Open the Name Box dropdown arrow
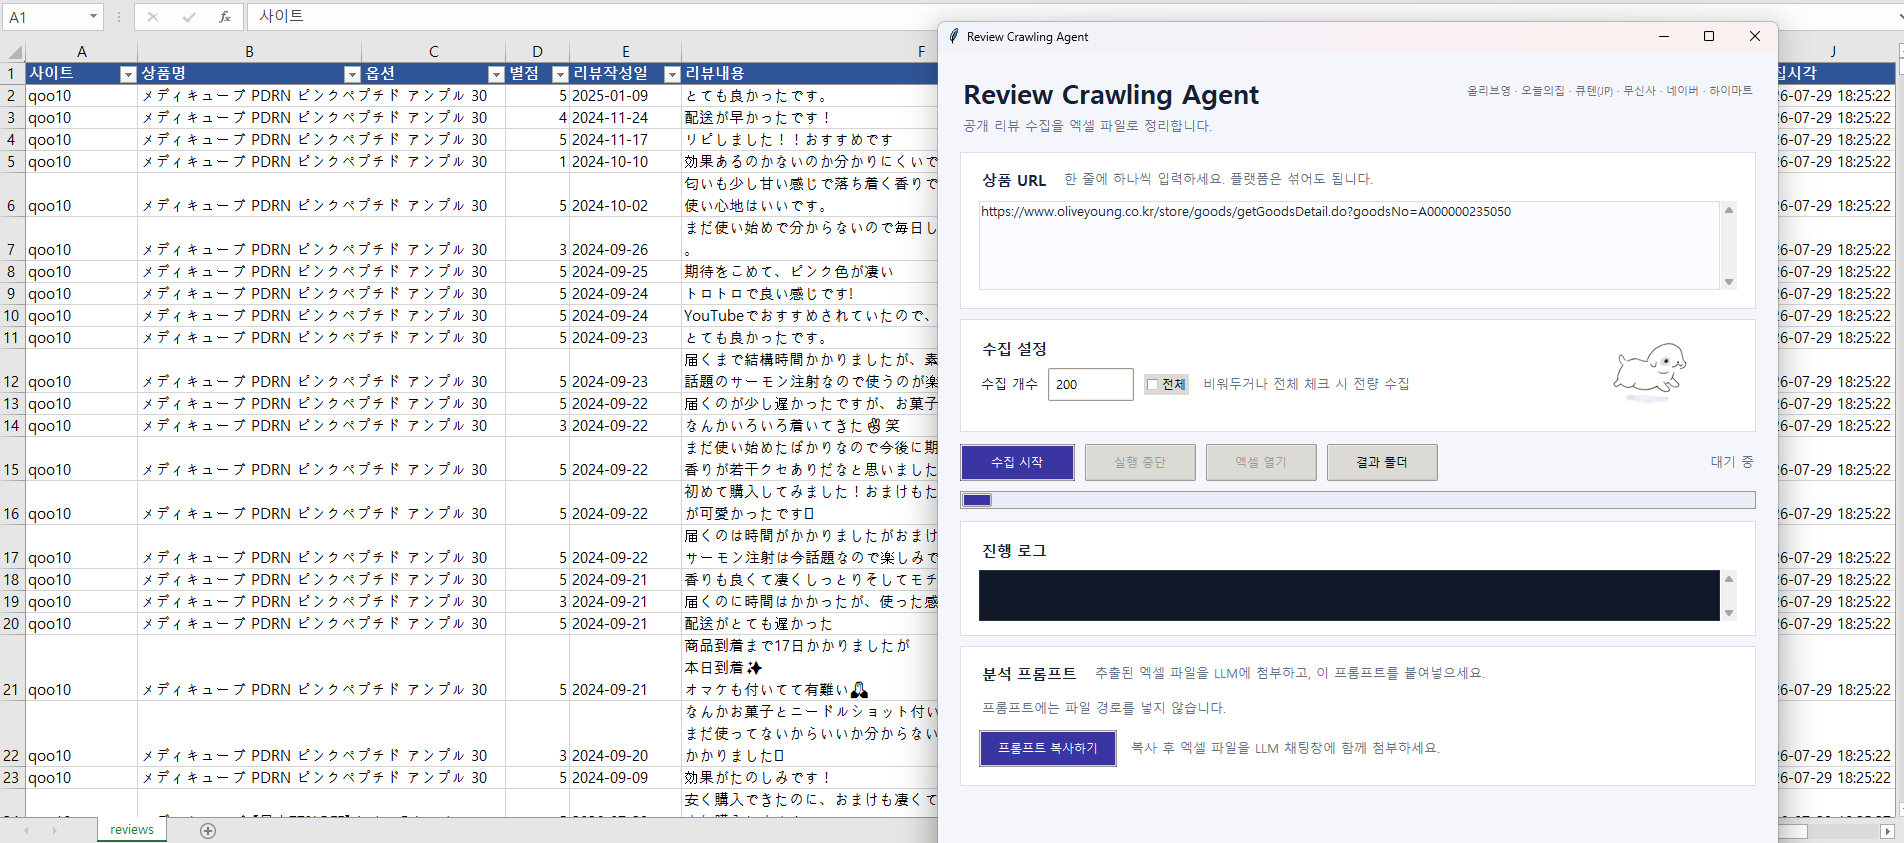The width and height of the screenshot is (1904, 843). click(93, 17)
